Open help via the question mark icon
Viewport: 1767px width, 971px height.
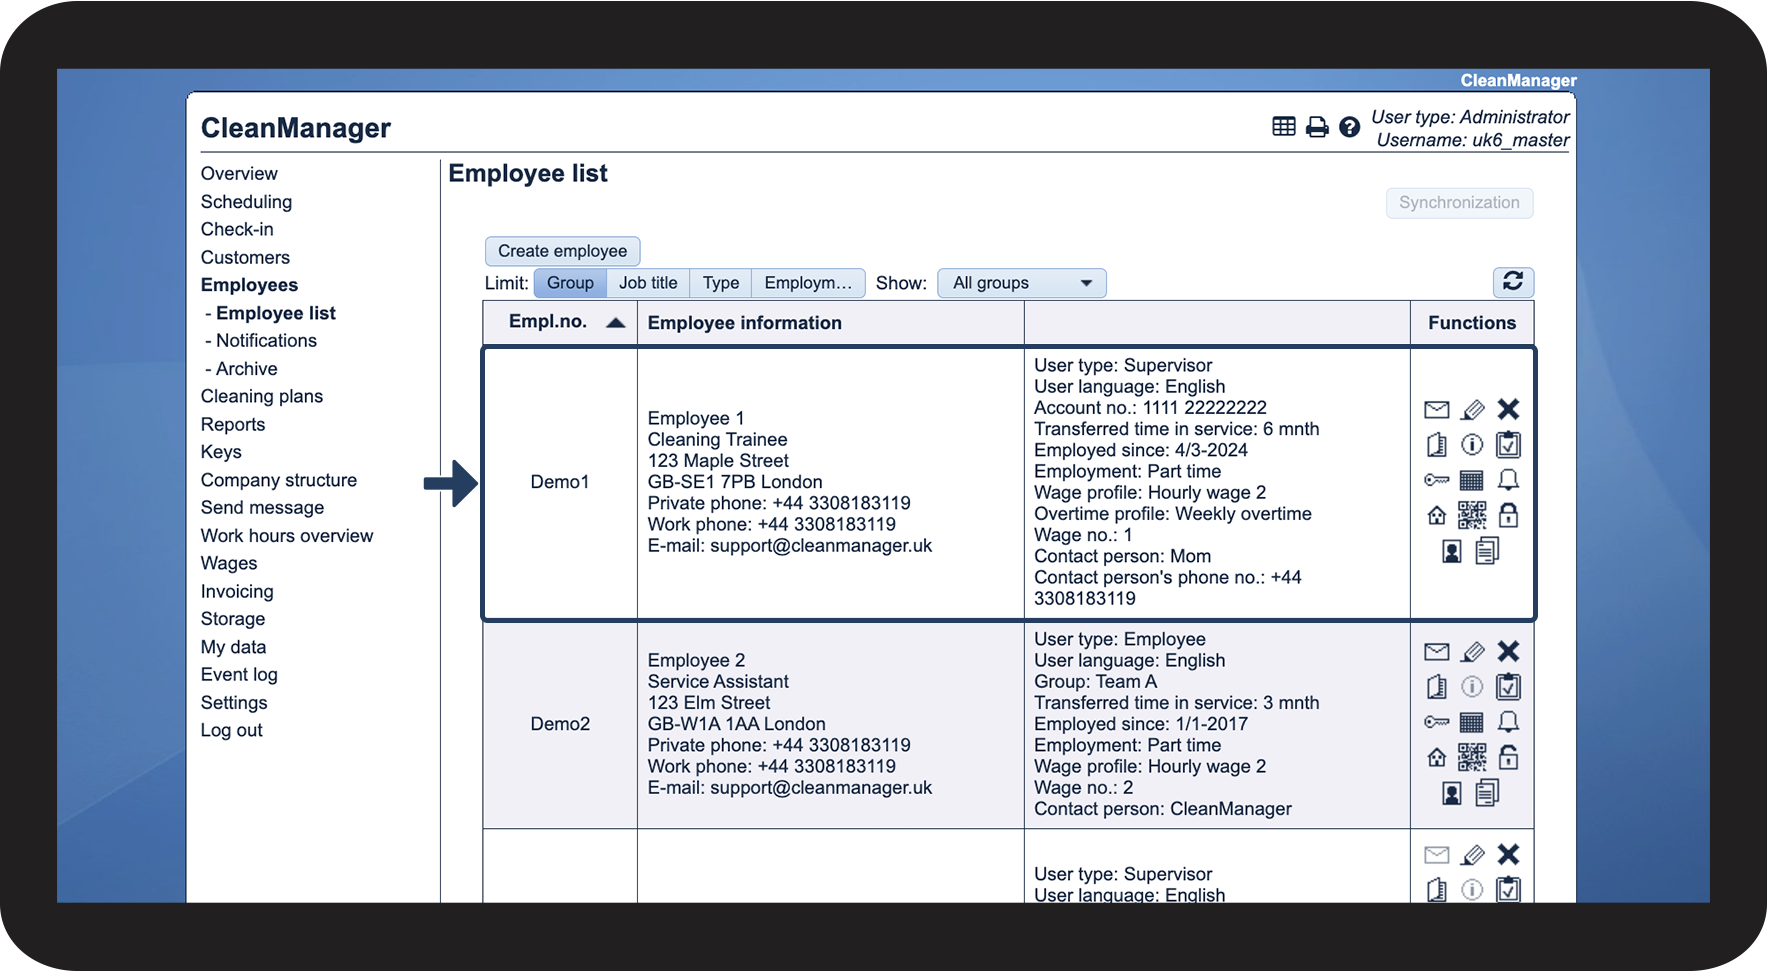1349,127
